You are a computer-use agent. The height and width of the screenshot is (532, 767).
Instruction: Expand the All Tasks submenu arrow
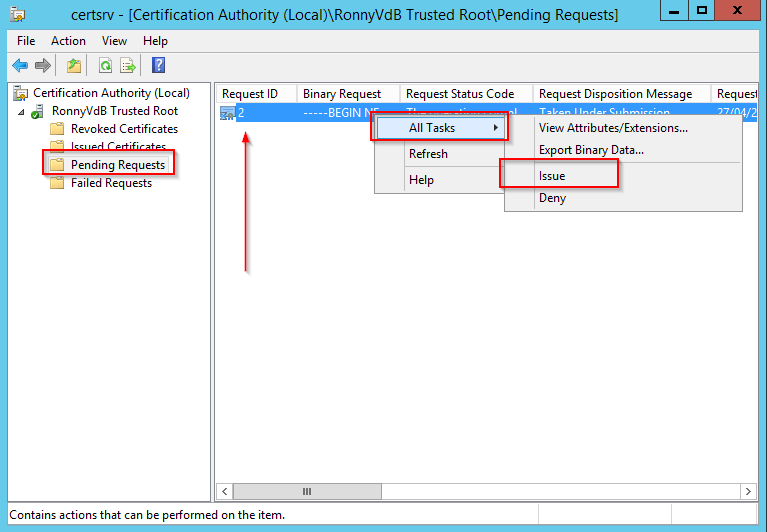tap(496, 128)
